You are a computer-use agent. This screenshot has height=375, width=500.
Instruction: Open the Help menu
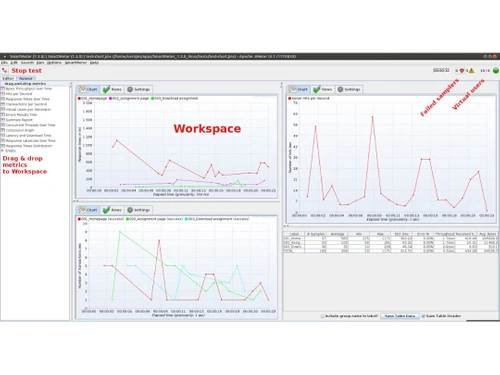[94, 63]
